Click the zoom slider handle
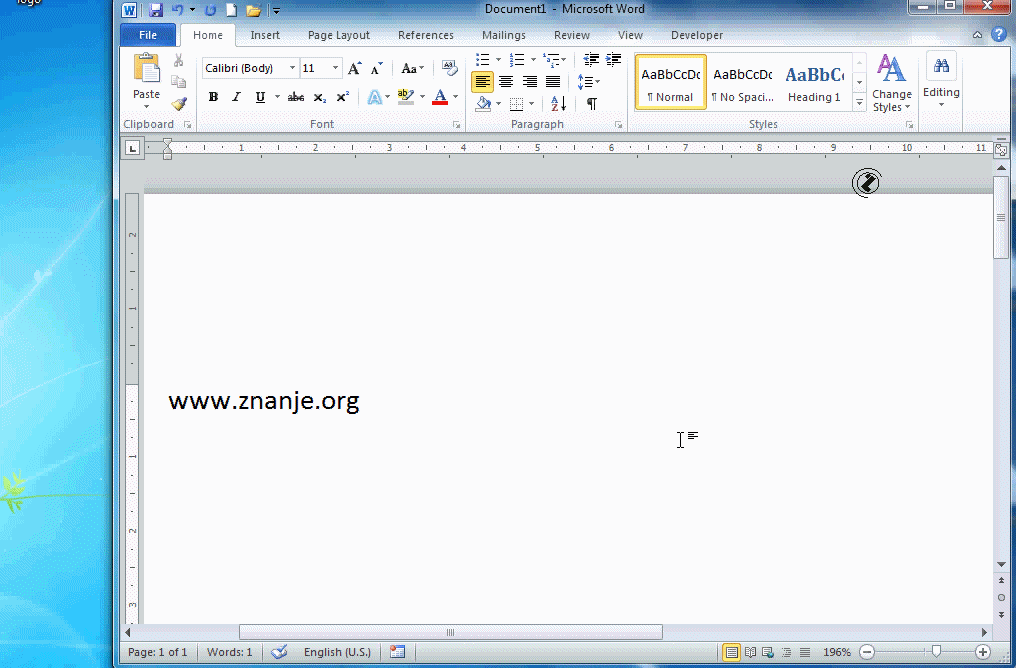The height and width of the screenshot is (668, 1016). coord(936,652)
